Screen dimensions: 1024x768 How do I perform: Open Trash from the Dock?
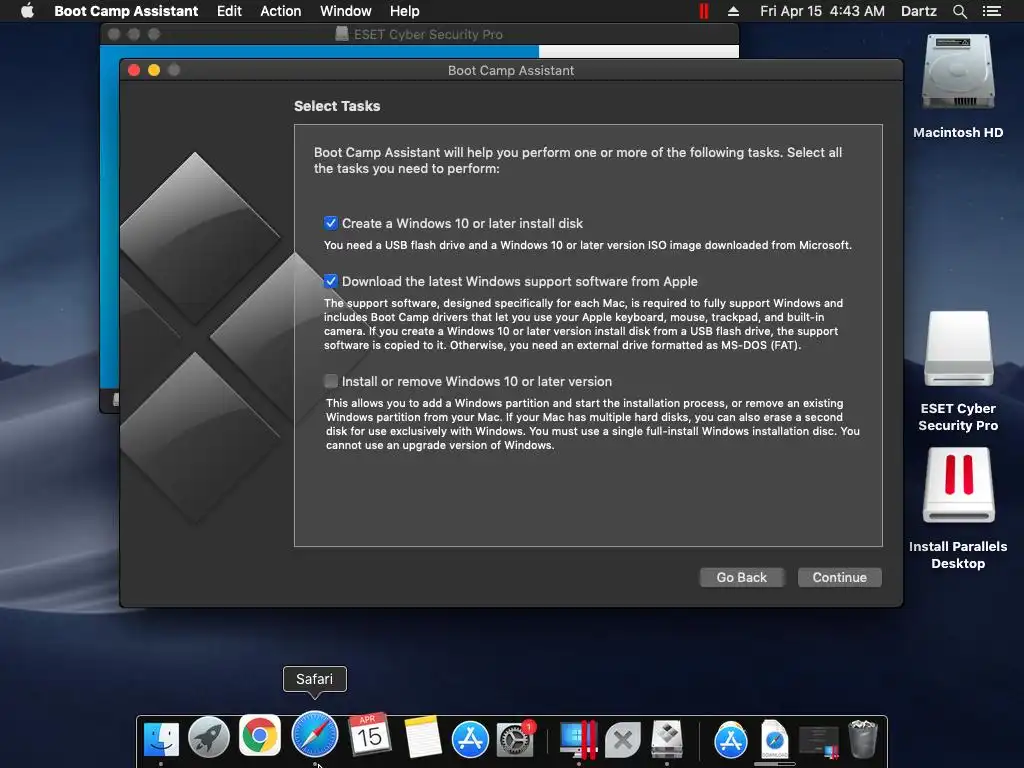[863, 739]
